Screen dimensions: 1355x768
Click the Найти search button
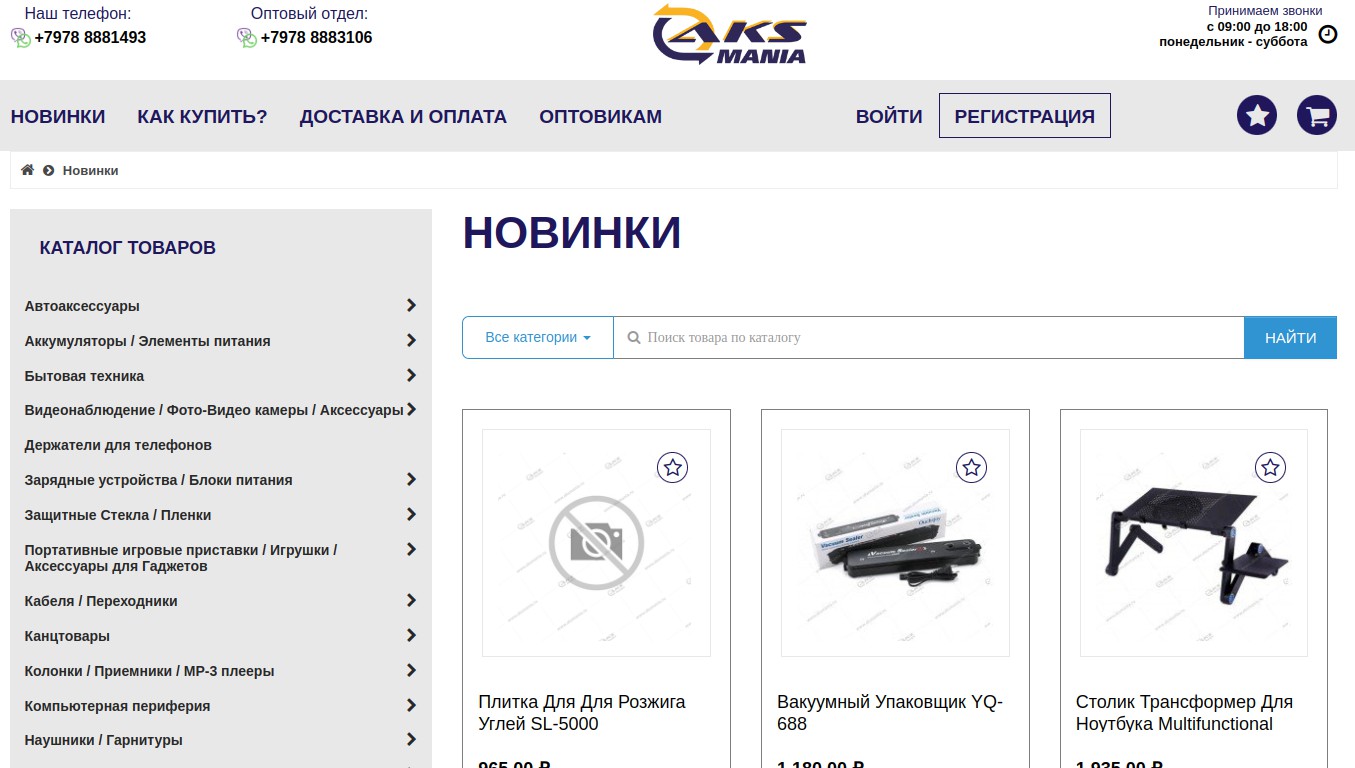click(1291, 338)
